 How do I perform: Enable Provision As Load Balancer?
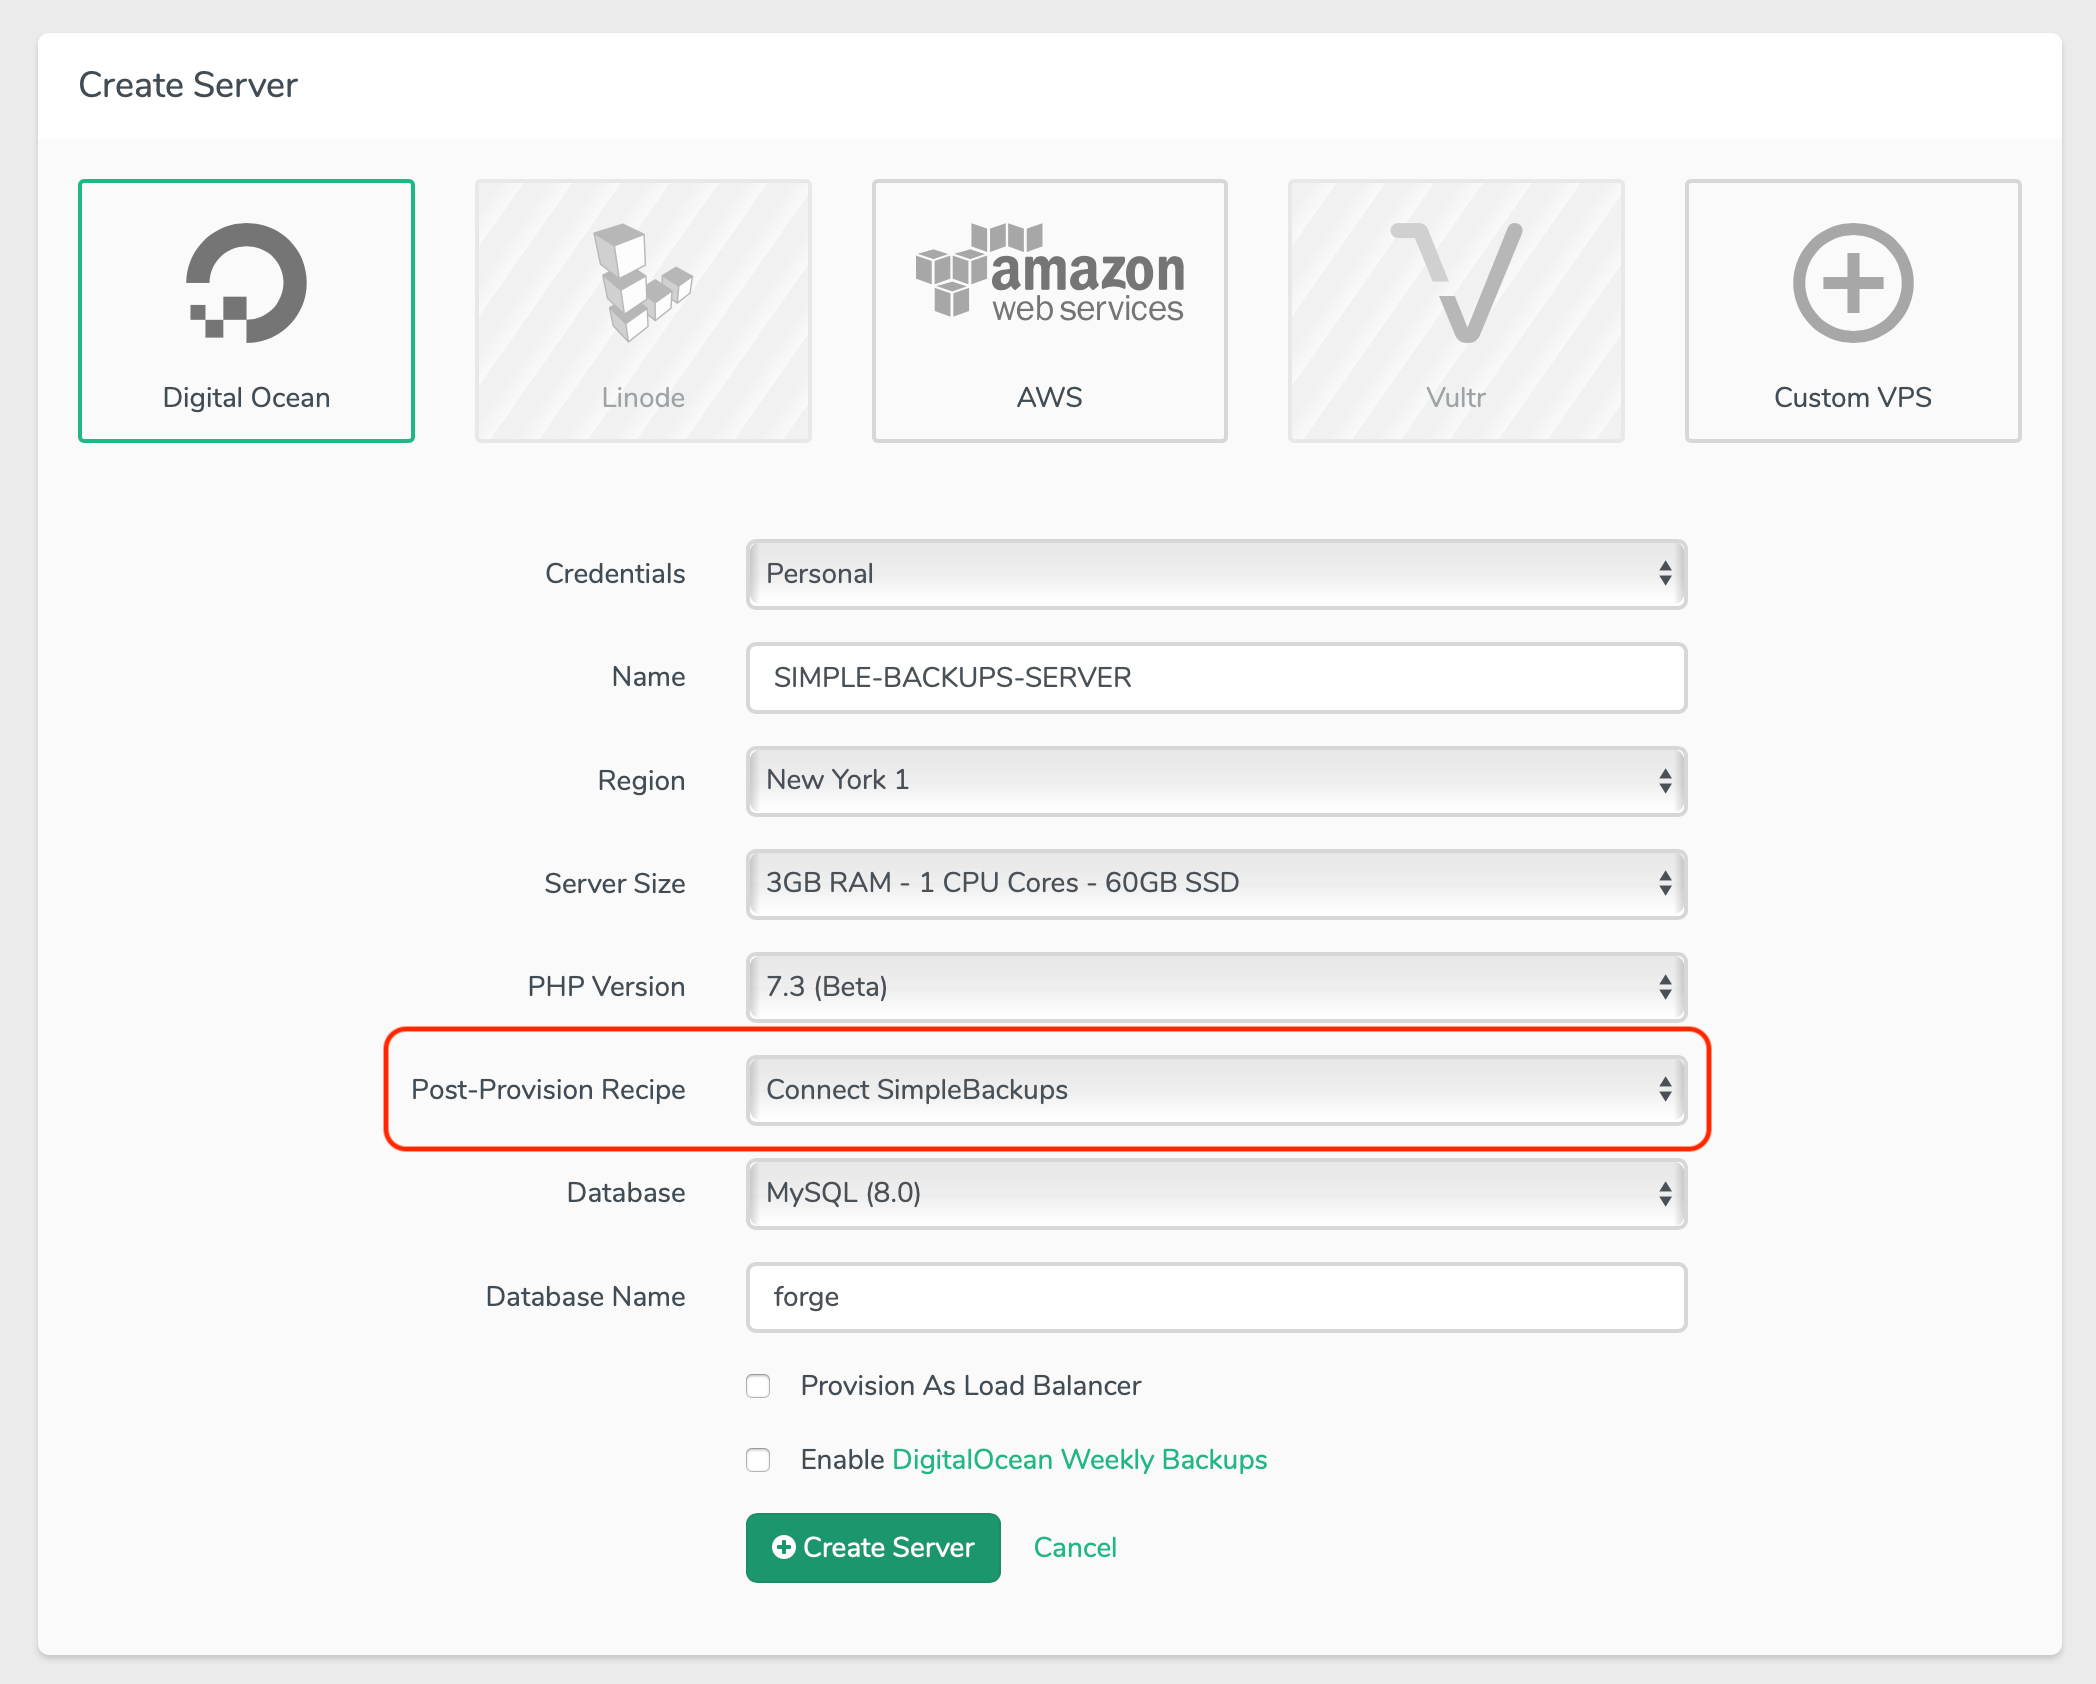(758, 1386)
